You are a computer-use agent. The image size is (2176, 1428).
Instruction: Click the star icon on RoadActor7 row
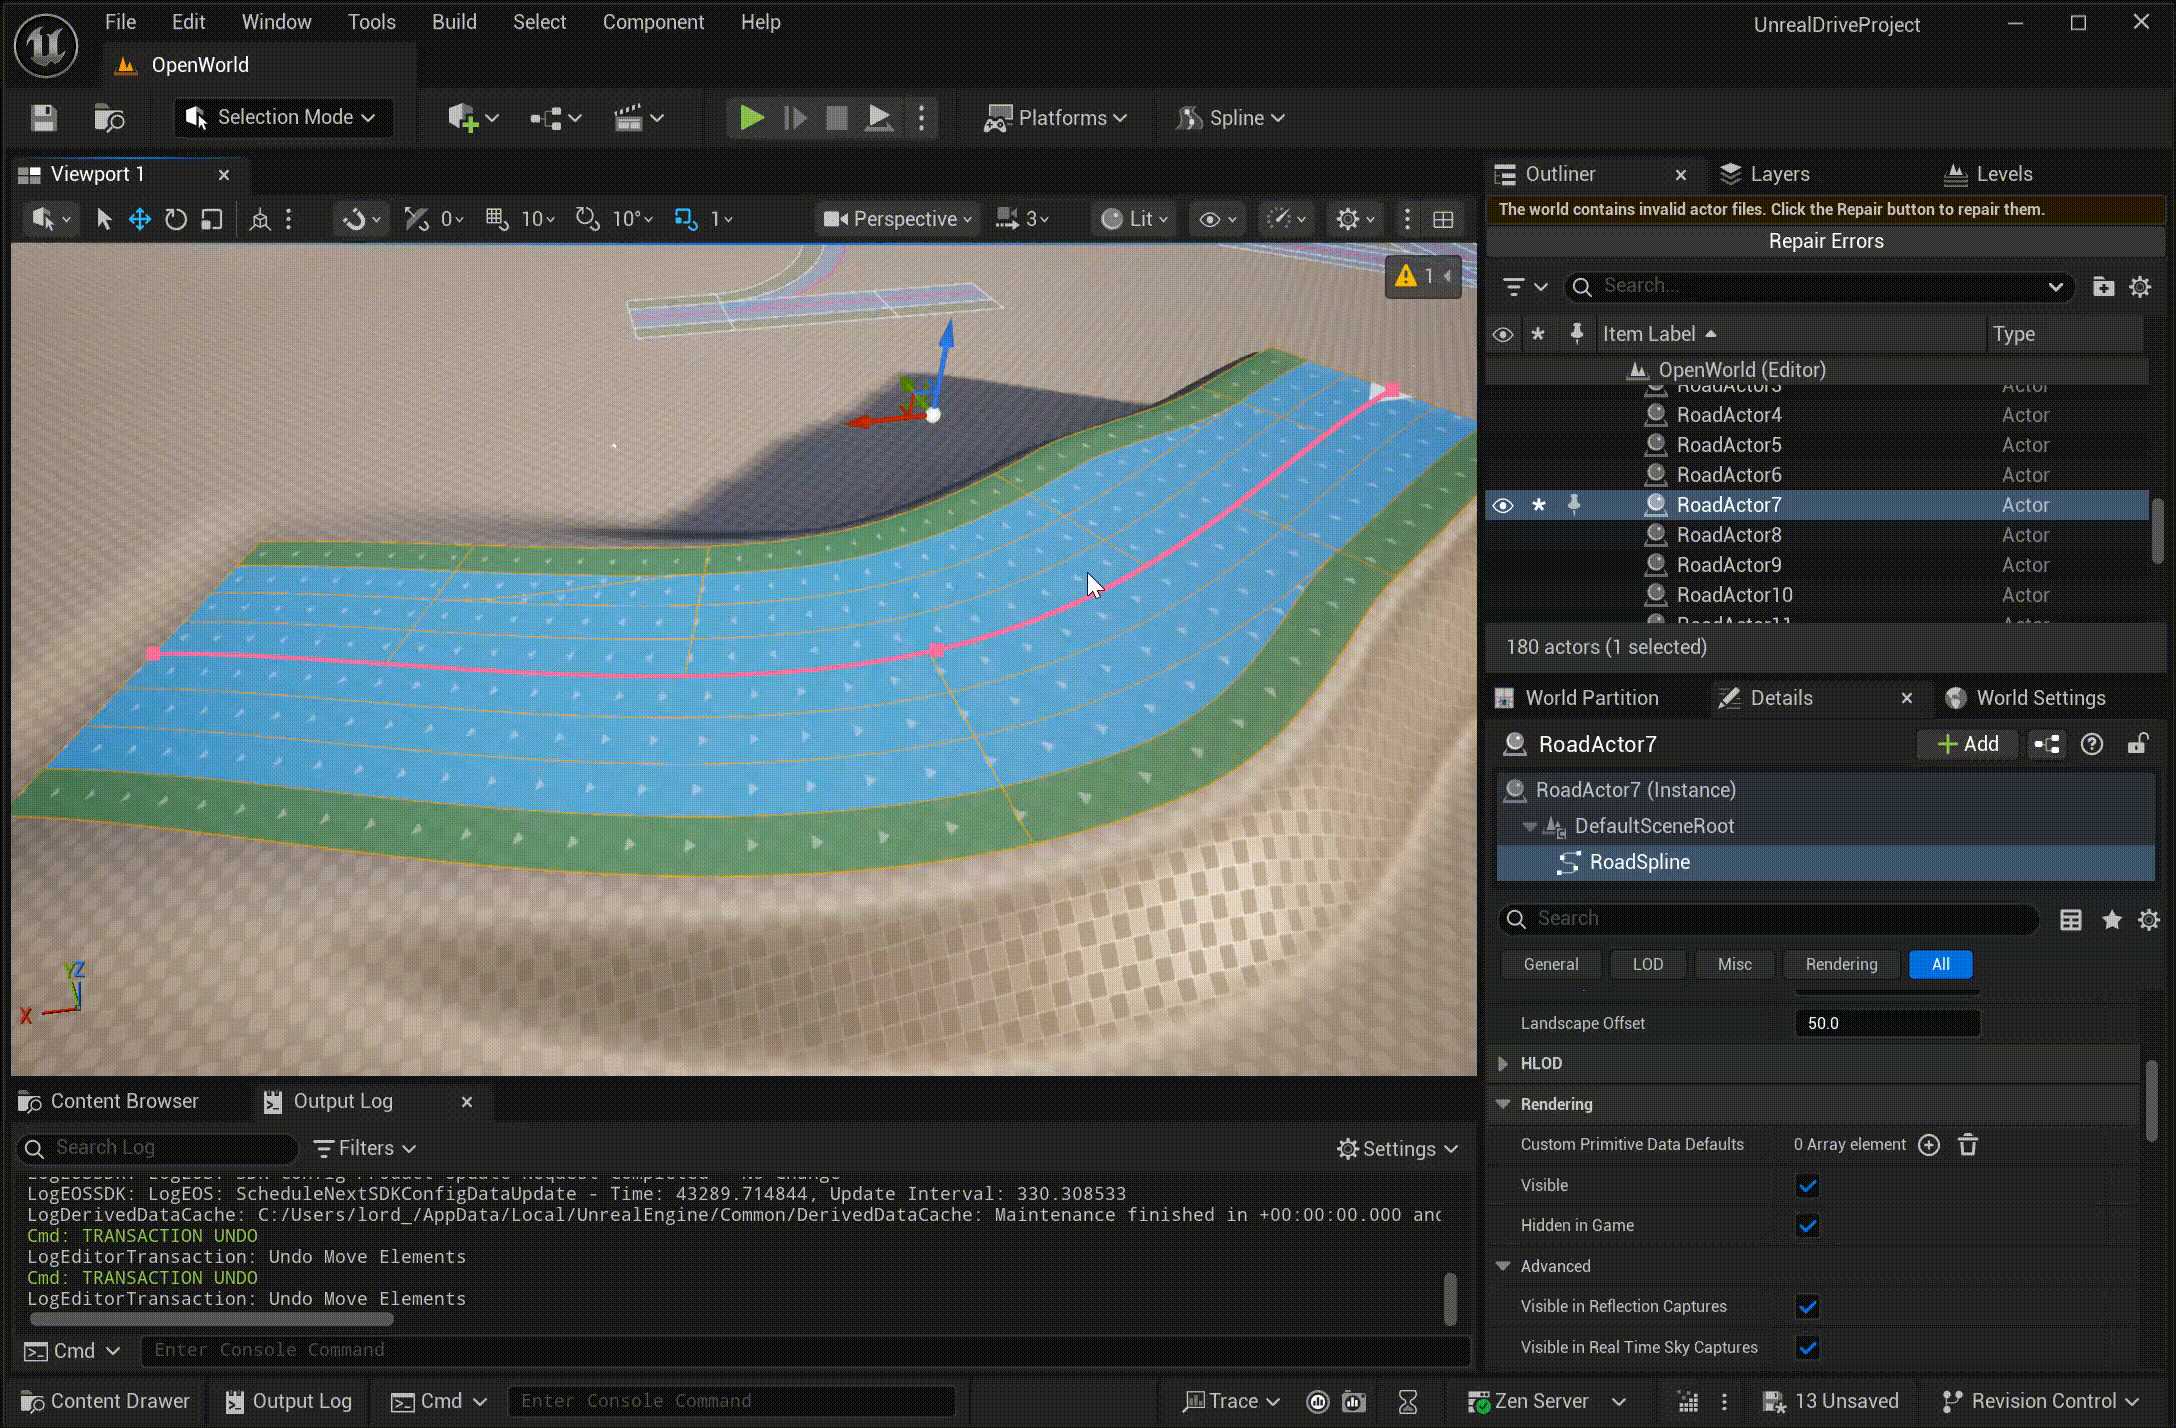pyautogui.click(x=1538, y=505)
